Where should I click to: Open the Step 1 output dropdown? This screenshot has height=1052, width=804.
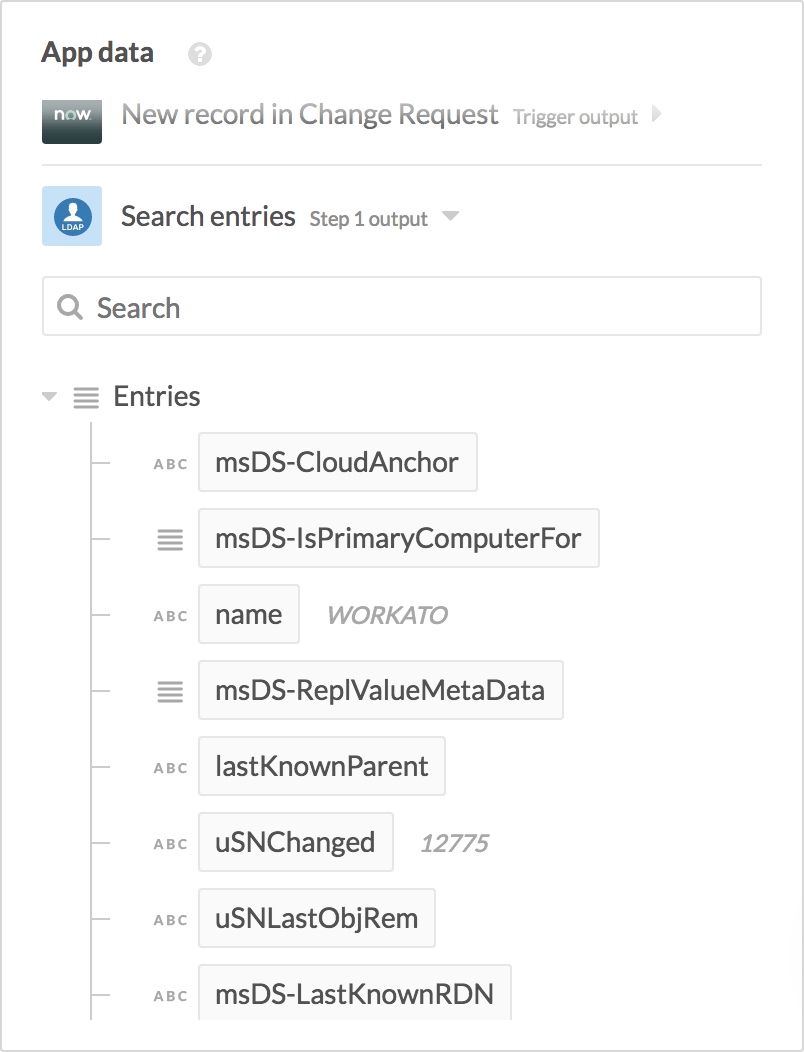pos(450,216)
